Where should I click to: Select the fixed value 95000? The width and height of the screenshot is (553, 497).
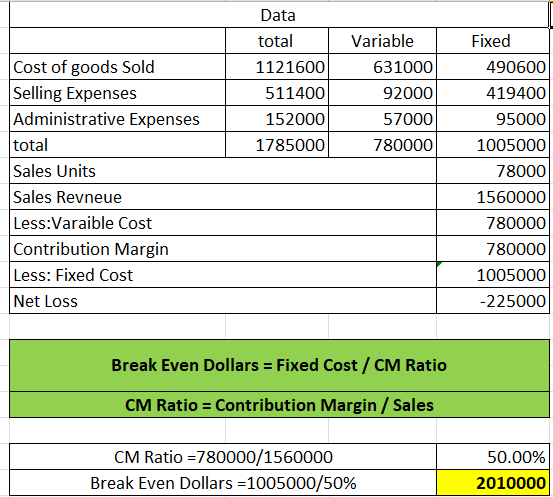click(x=493, y=119)
